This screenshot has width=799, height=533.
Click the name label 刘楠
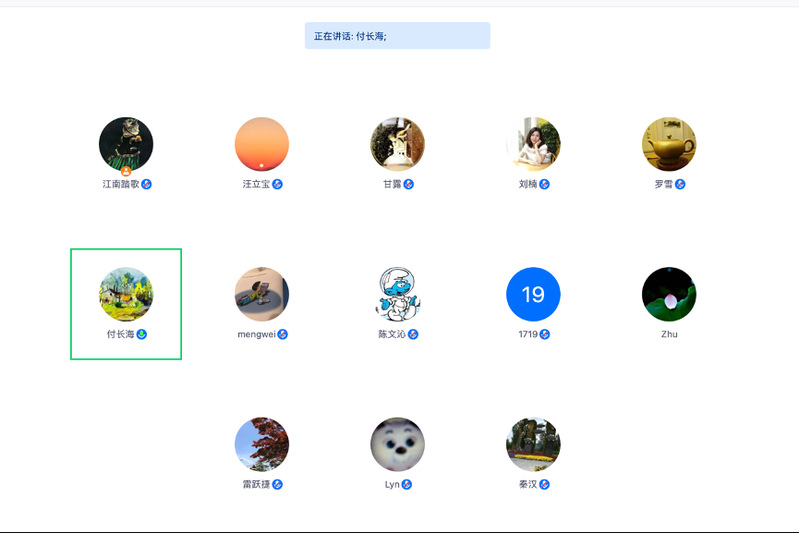528,184
